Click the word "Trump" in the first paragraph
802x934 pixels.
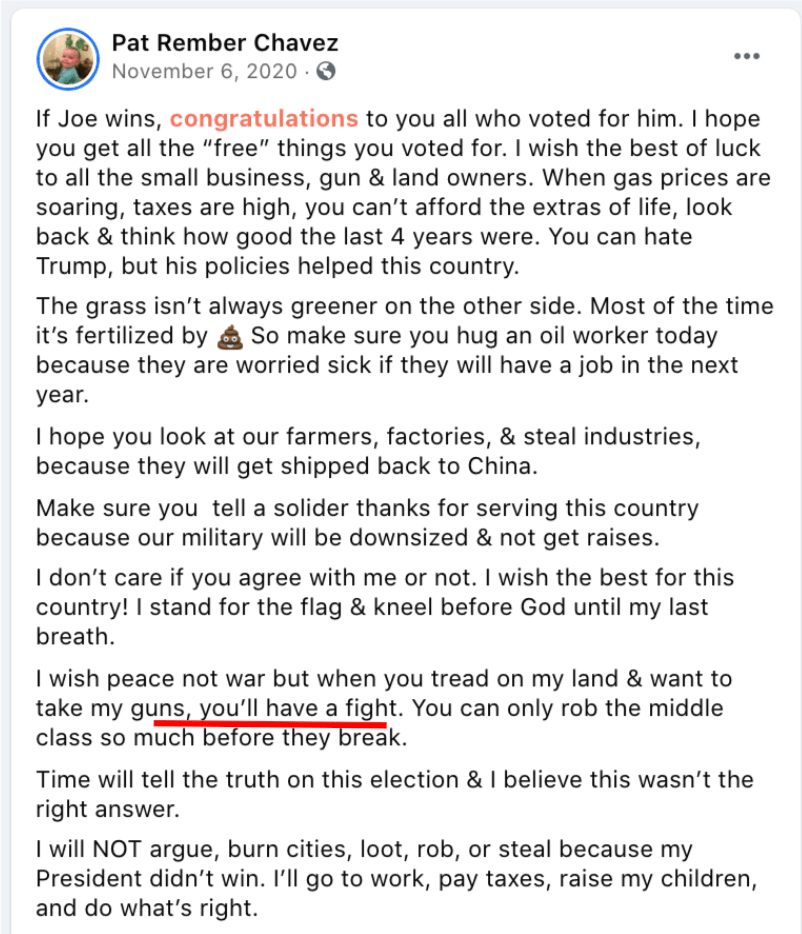(71, 269)
